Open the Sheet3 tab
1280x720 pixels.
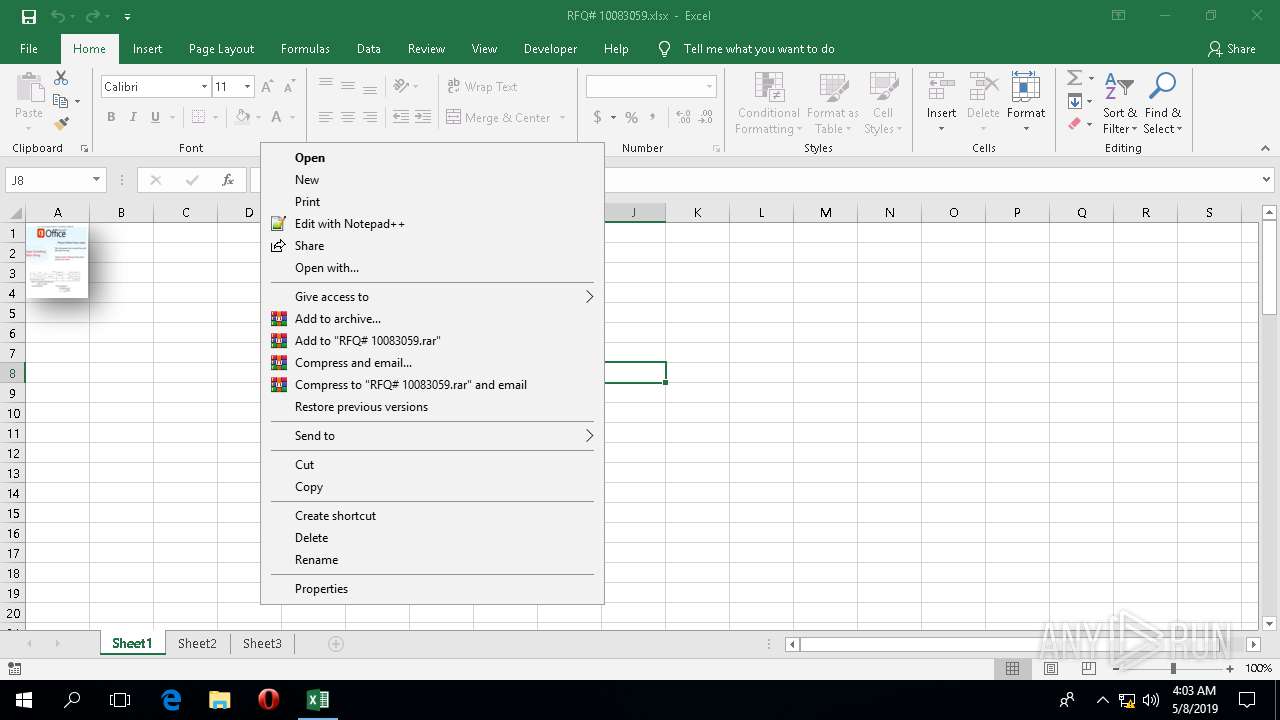(262, 644)
